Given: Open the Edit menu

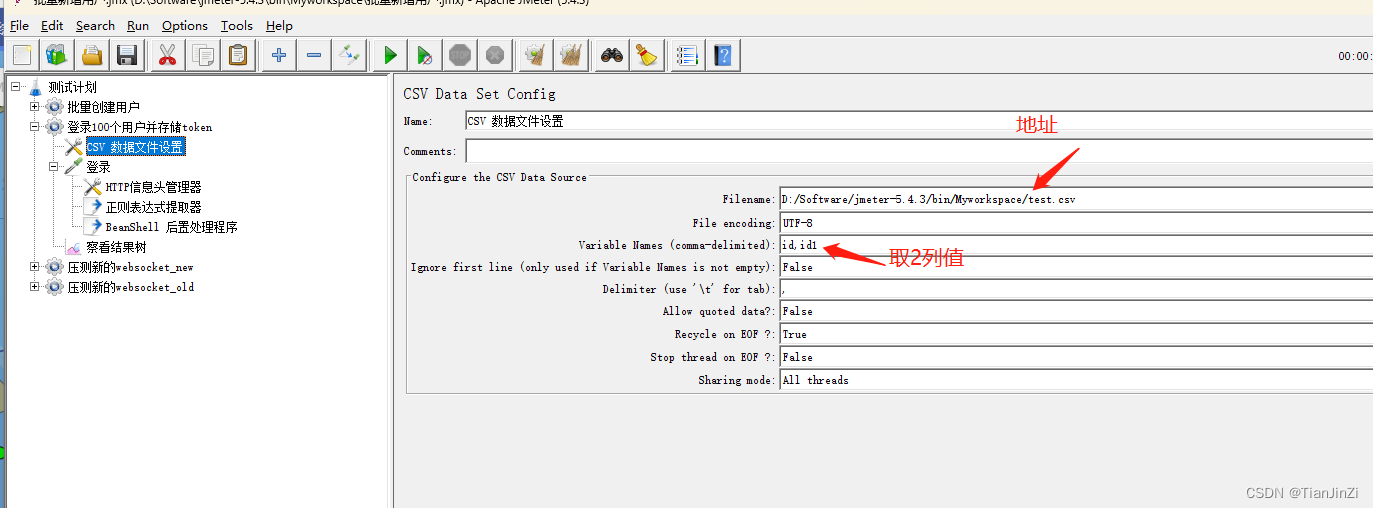Looking at the screenshot, I should coord(52,26).
